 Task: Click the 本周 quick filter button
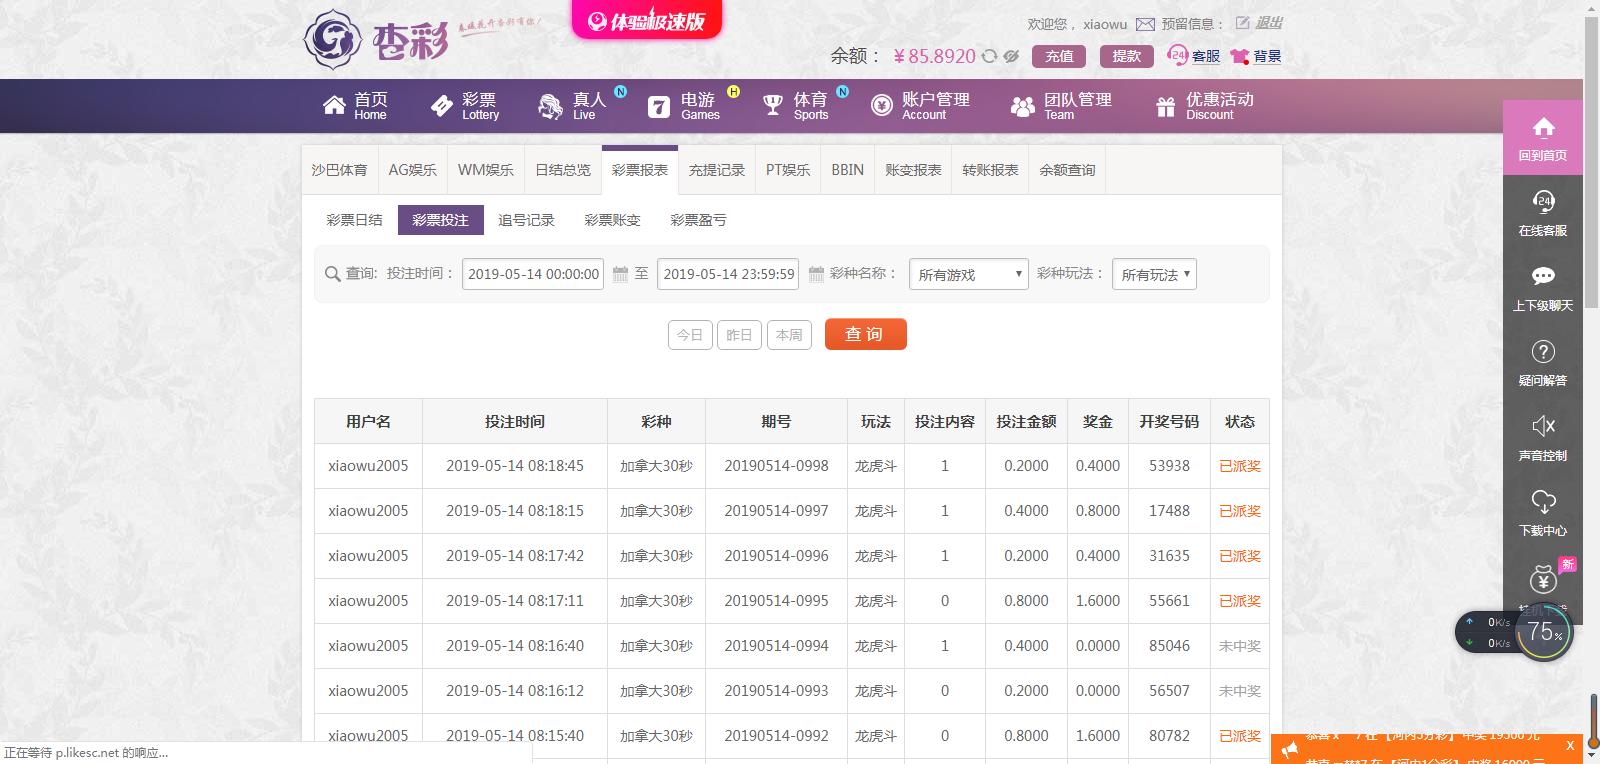point(789,335)
